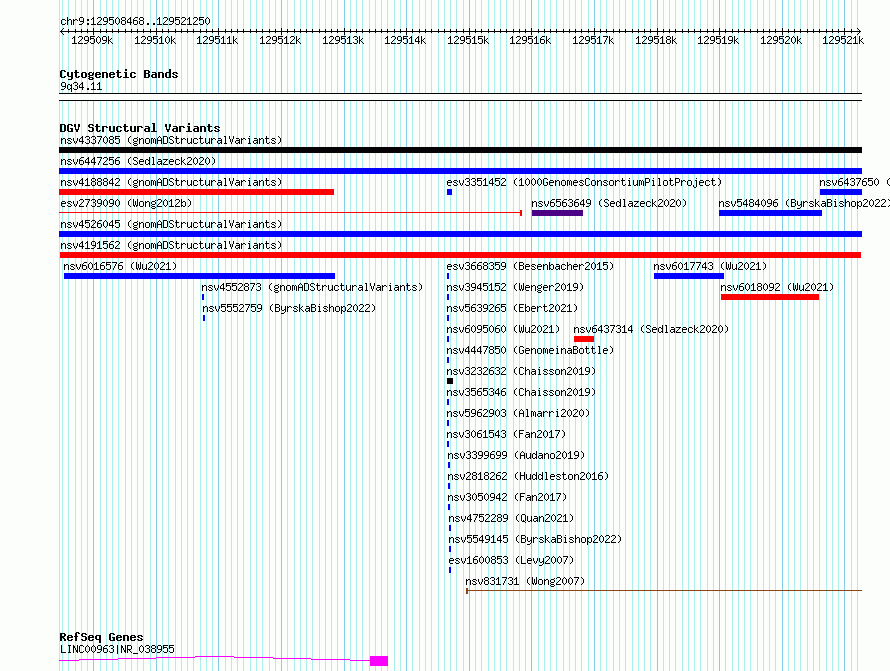Select the blue esv3351452 small marker
The height and width of the screenshot is (671, 890).
pos(450,192)
